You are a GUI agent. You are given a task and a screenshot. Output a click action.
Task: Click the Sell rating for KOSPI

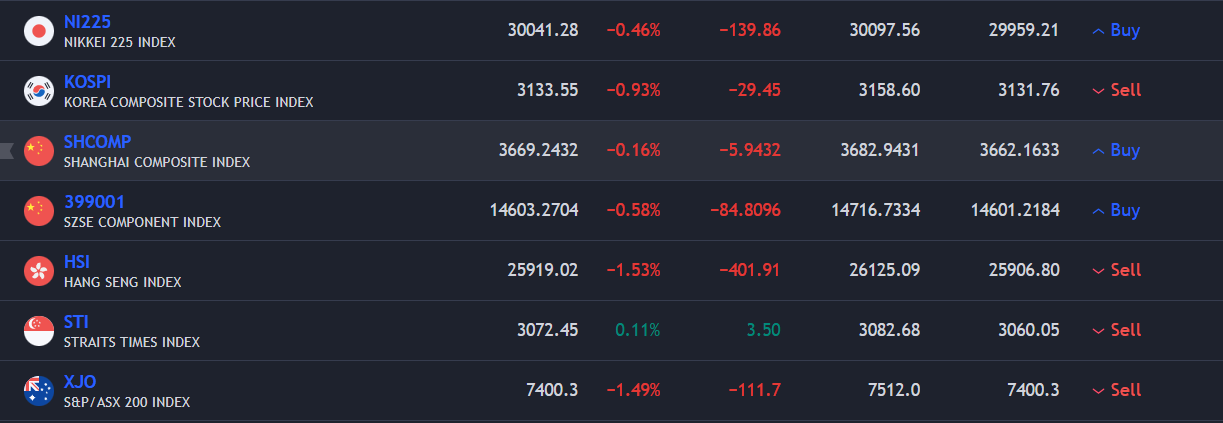coord(1116,90)
